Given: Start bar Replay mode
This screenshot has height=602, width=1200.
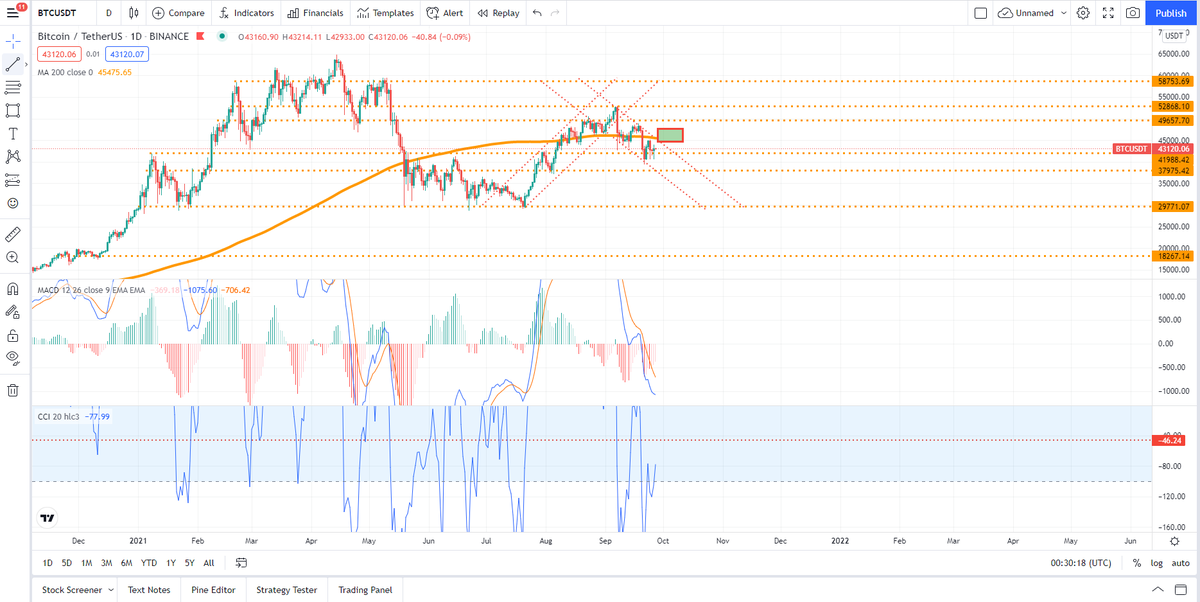Looking at the screenshot, I should pos(498,13).
